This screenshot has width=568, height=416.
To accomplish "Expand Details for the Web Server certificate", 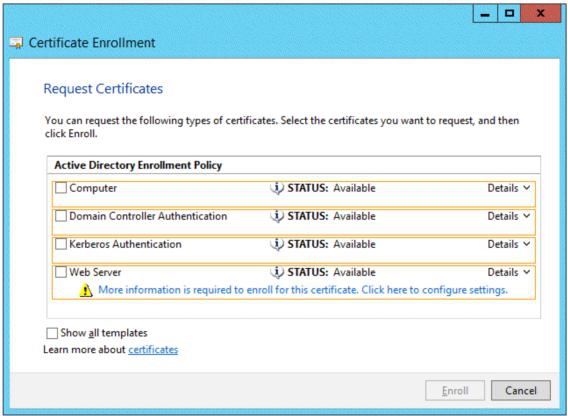I will point(509,272).
